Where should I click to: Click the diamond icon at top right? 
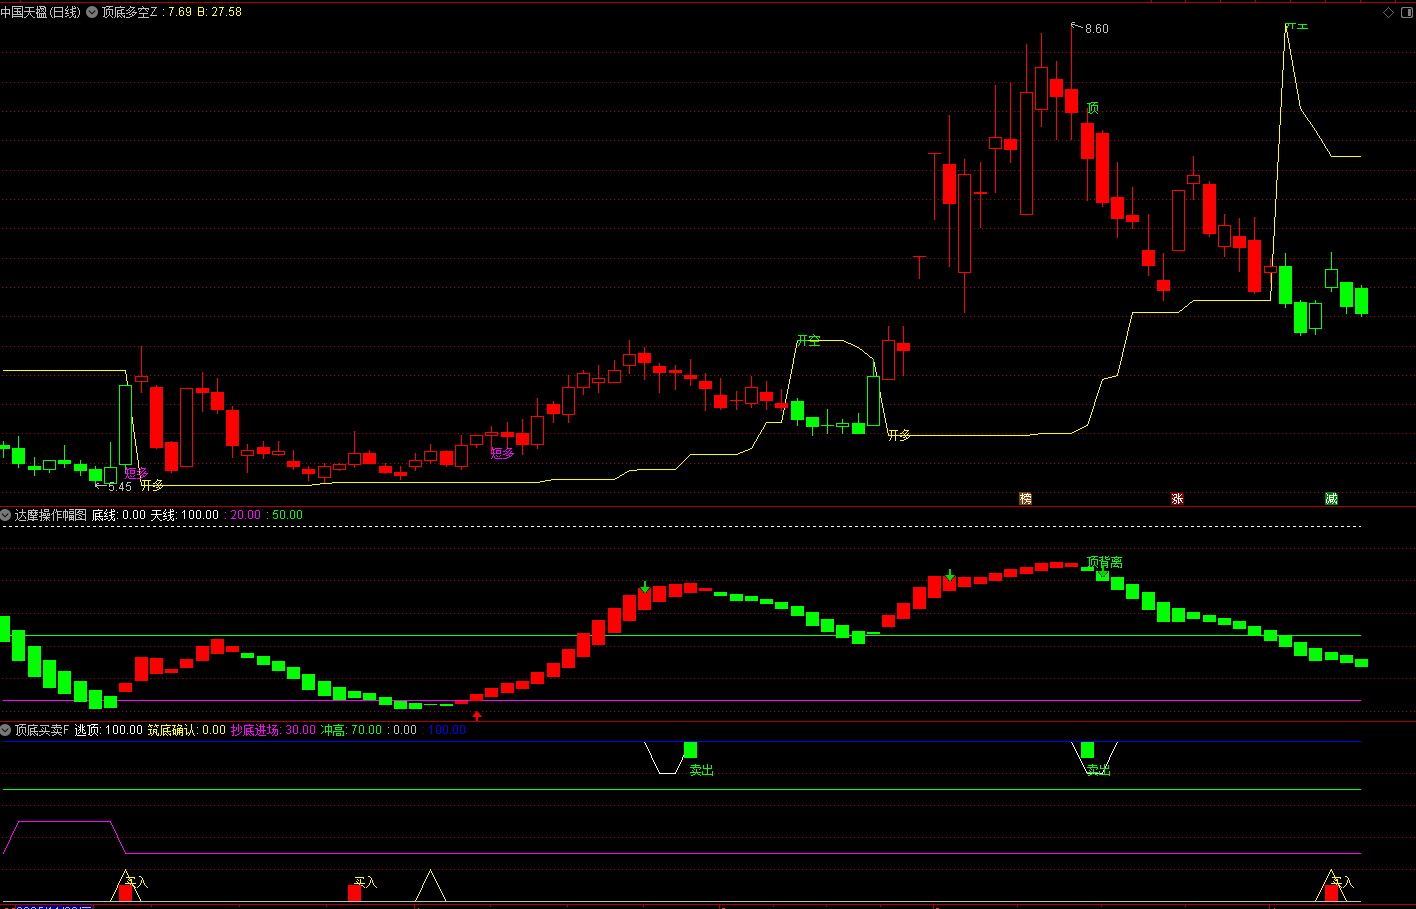(1388, 12)
